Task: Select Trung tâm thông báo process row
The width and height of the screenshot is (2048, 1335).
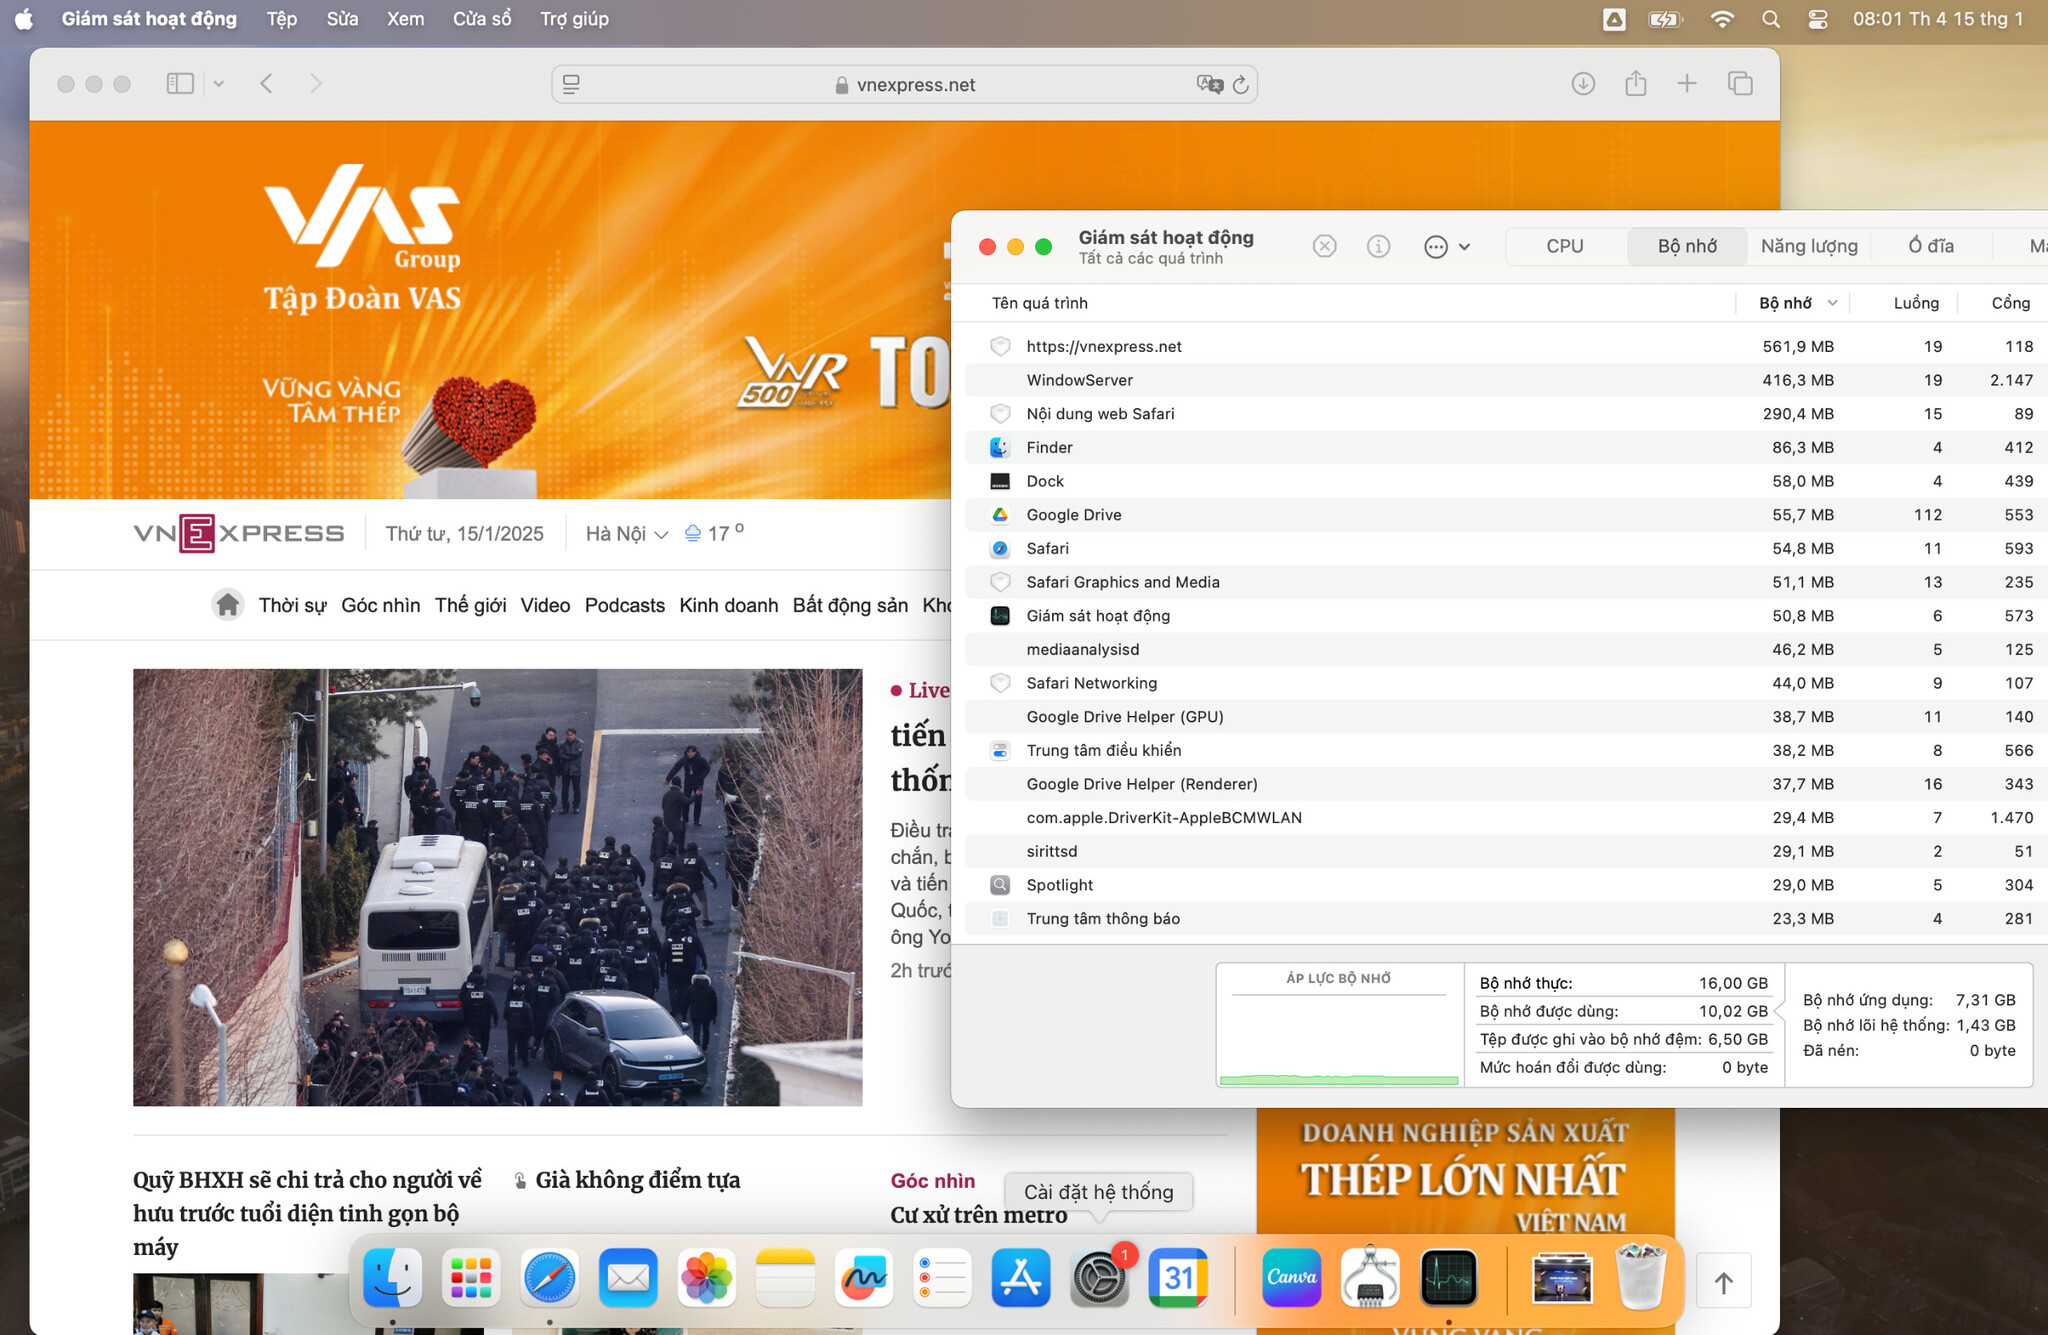Action: (1506, 919)
